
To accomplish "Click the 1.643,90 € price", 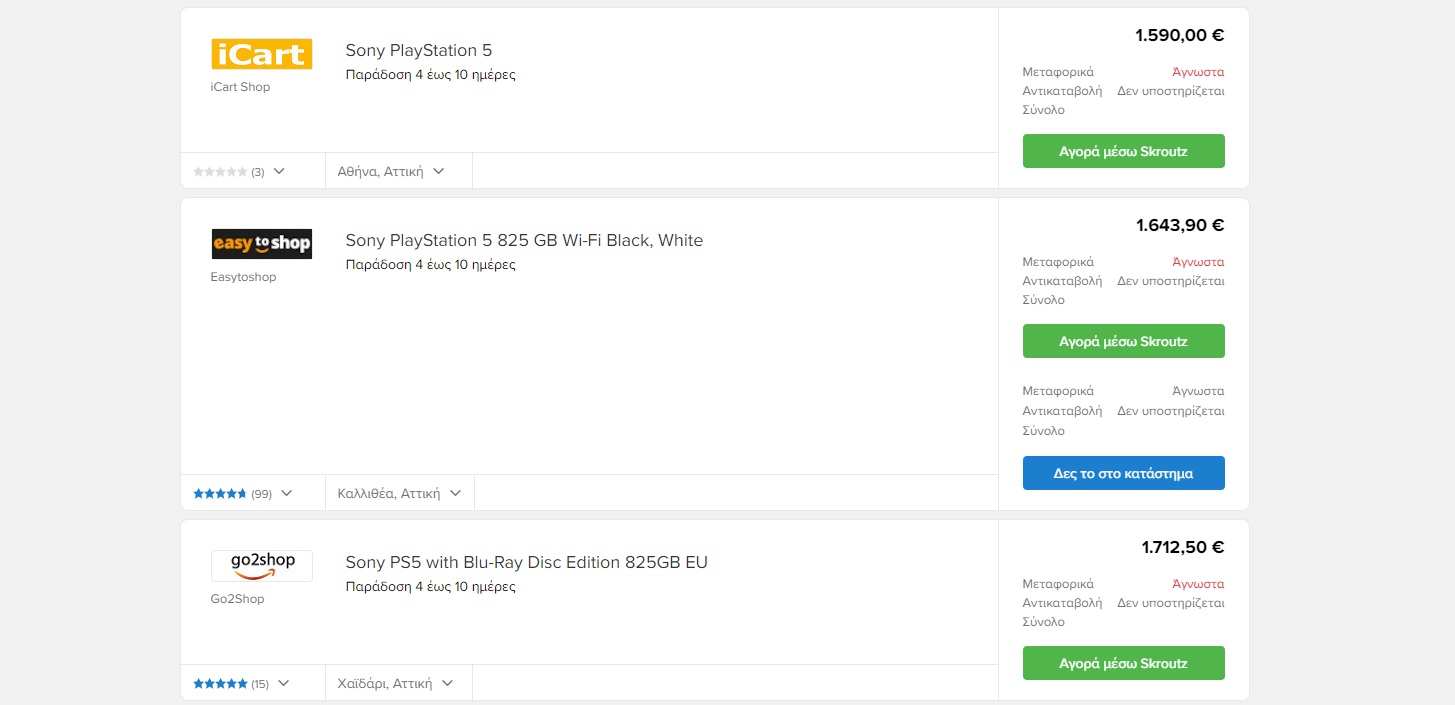I will [1180, 225].
